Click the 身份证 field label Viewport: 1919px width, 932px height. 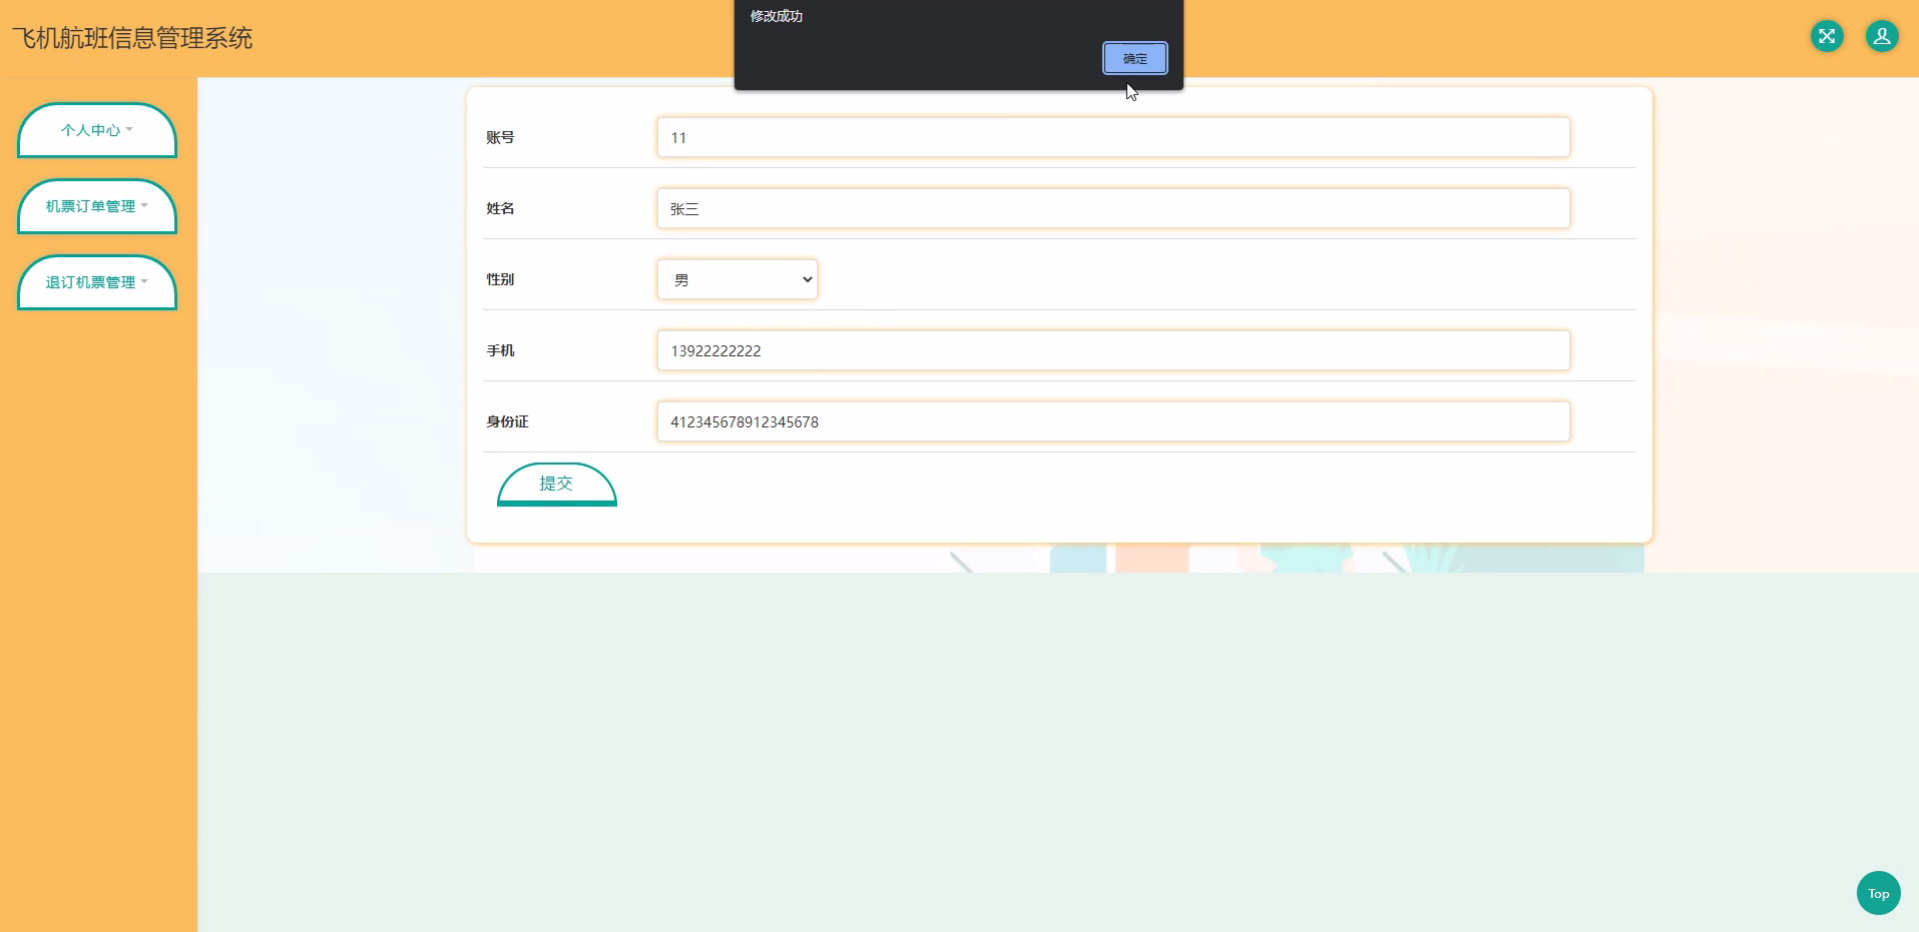pos(507,421)
